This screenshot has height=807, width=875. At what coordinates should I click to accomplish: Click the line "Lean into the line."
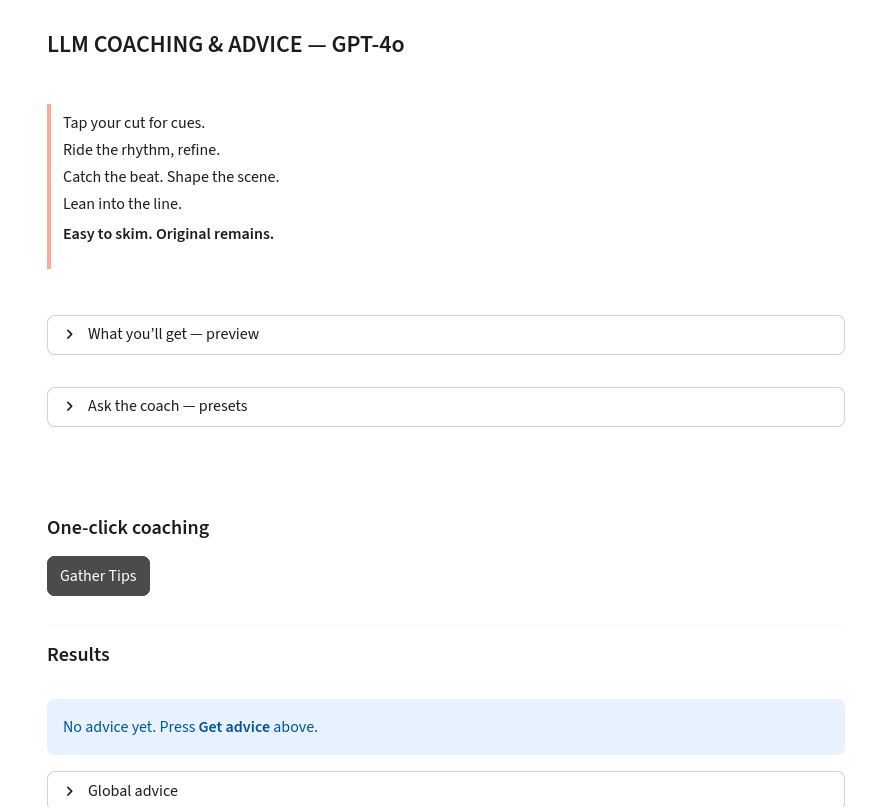click(x=122, y=204)
